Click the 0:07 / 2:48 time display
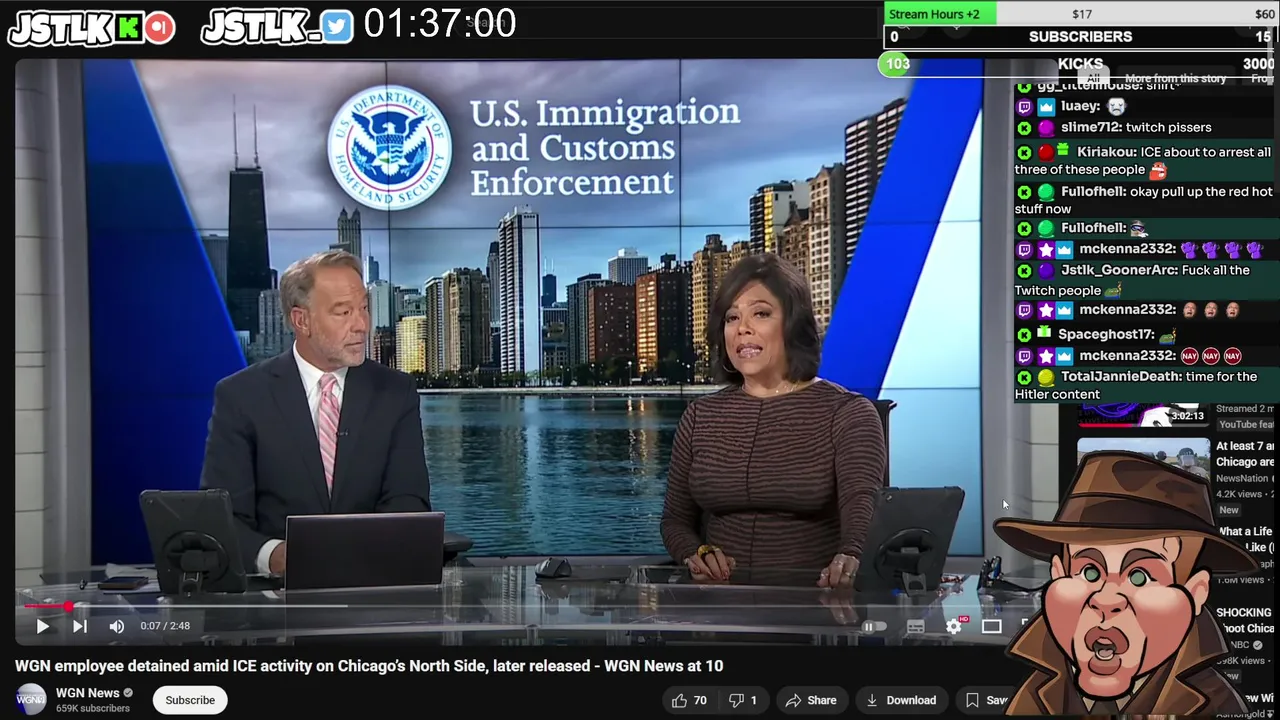1280x720 pixels. point(165,626)
